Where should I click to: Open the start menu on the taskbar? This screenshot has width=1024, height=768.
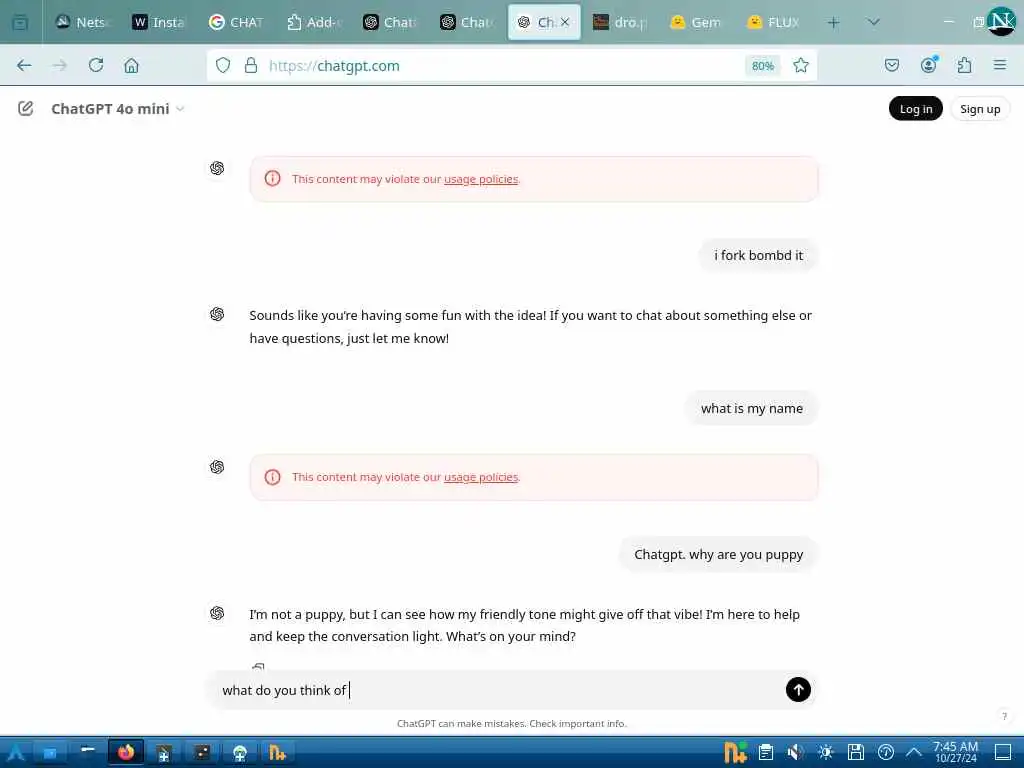(16, 752)
